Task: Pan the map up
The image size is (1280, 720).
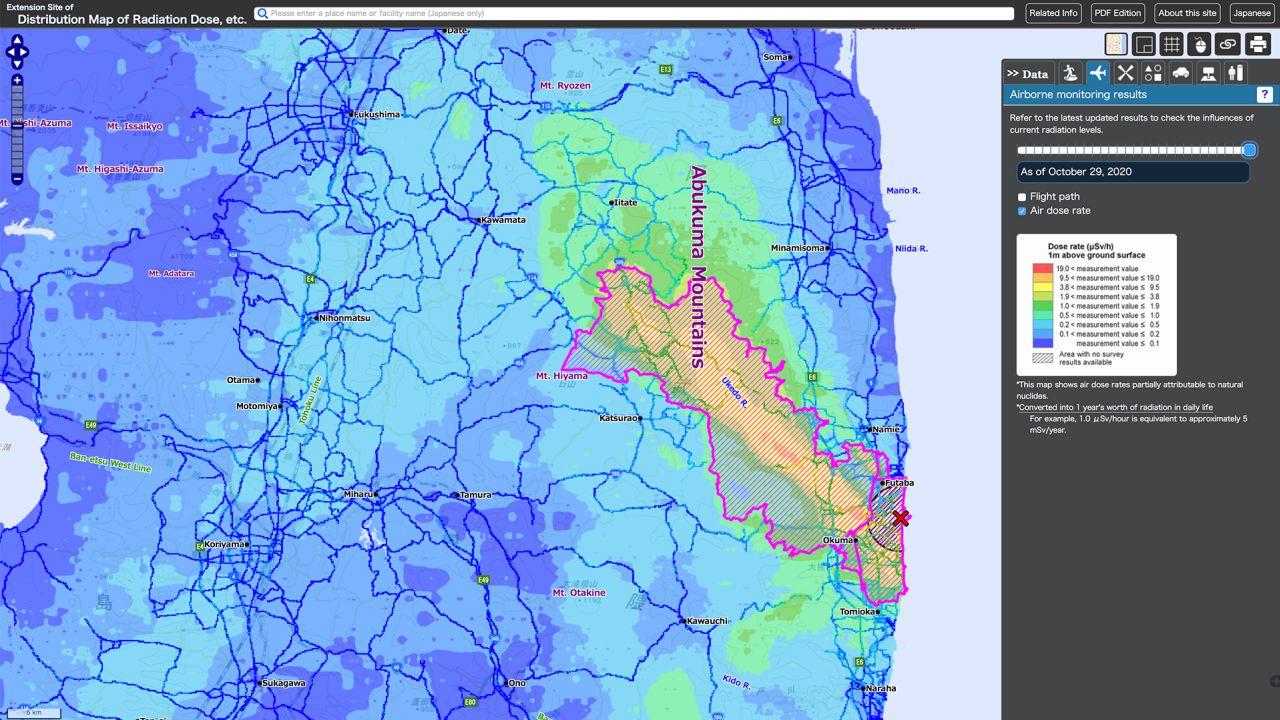Action: 18,41
